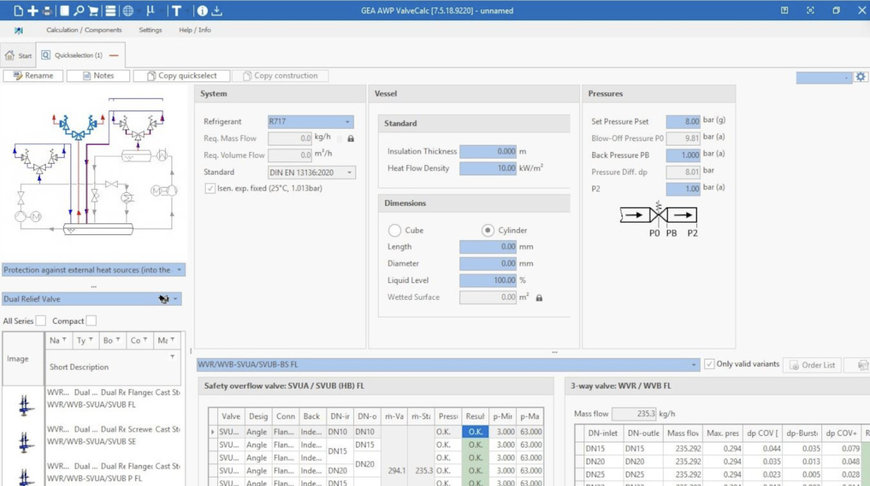Click valve image for WVR/WVB-SVUA/SVUB SE

[x=24, y=442]
